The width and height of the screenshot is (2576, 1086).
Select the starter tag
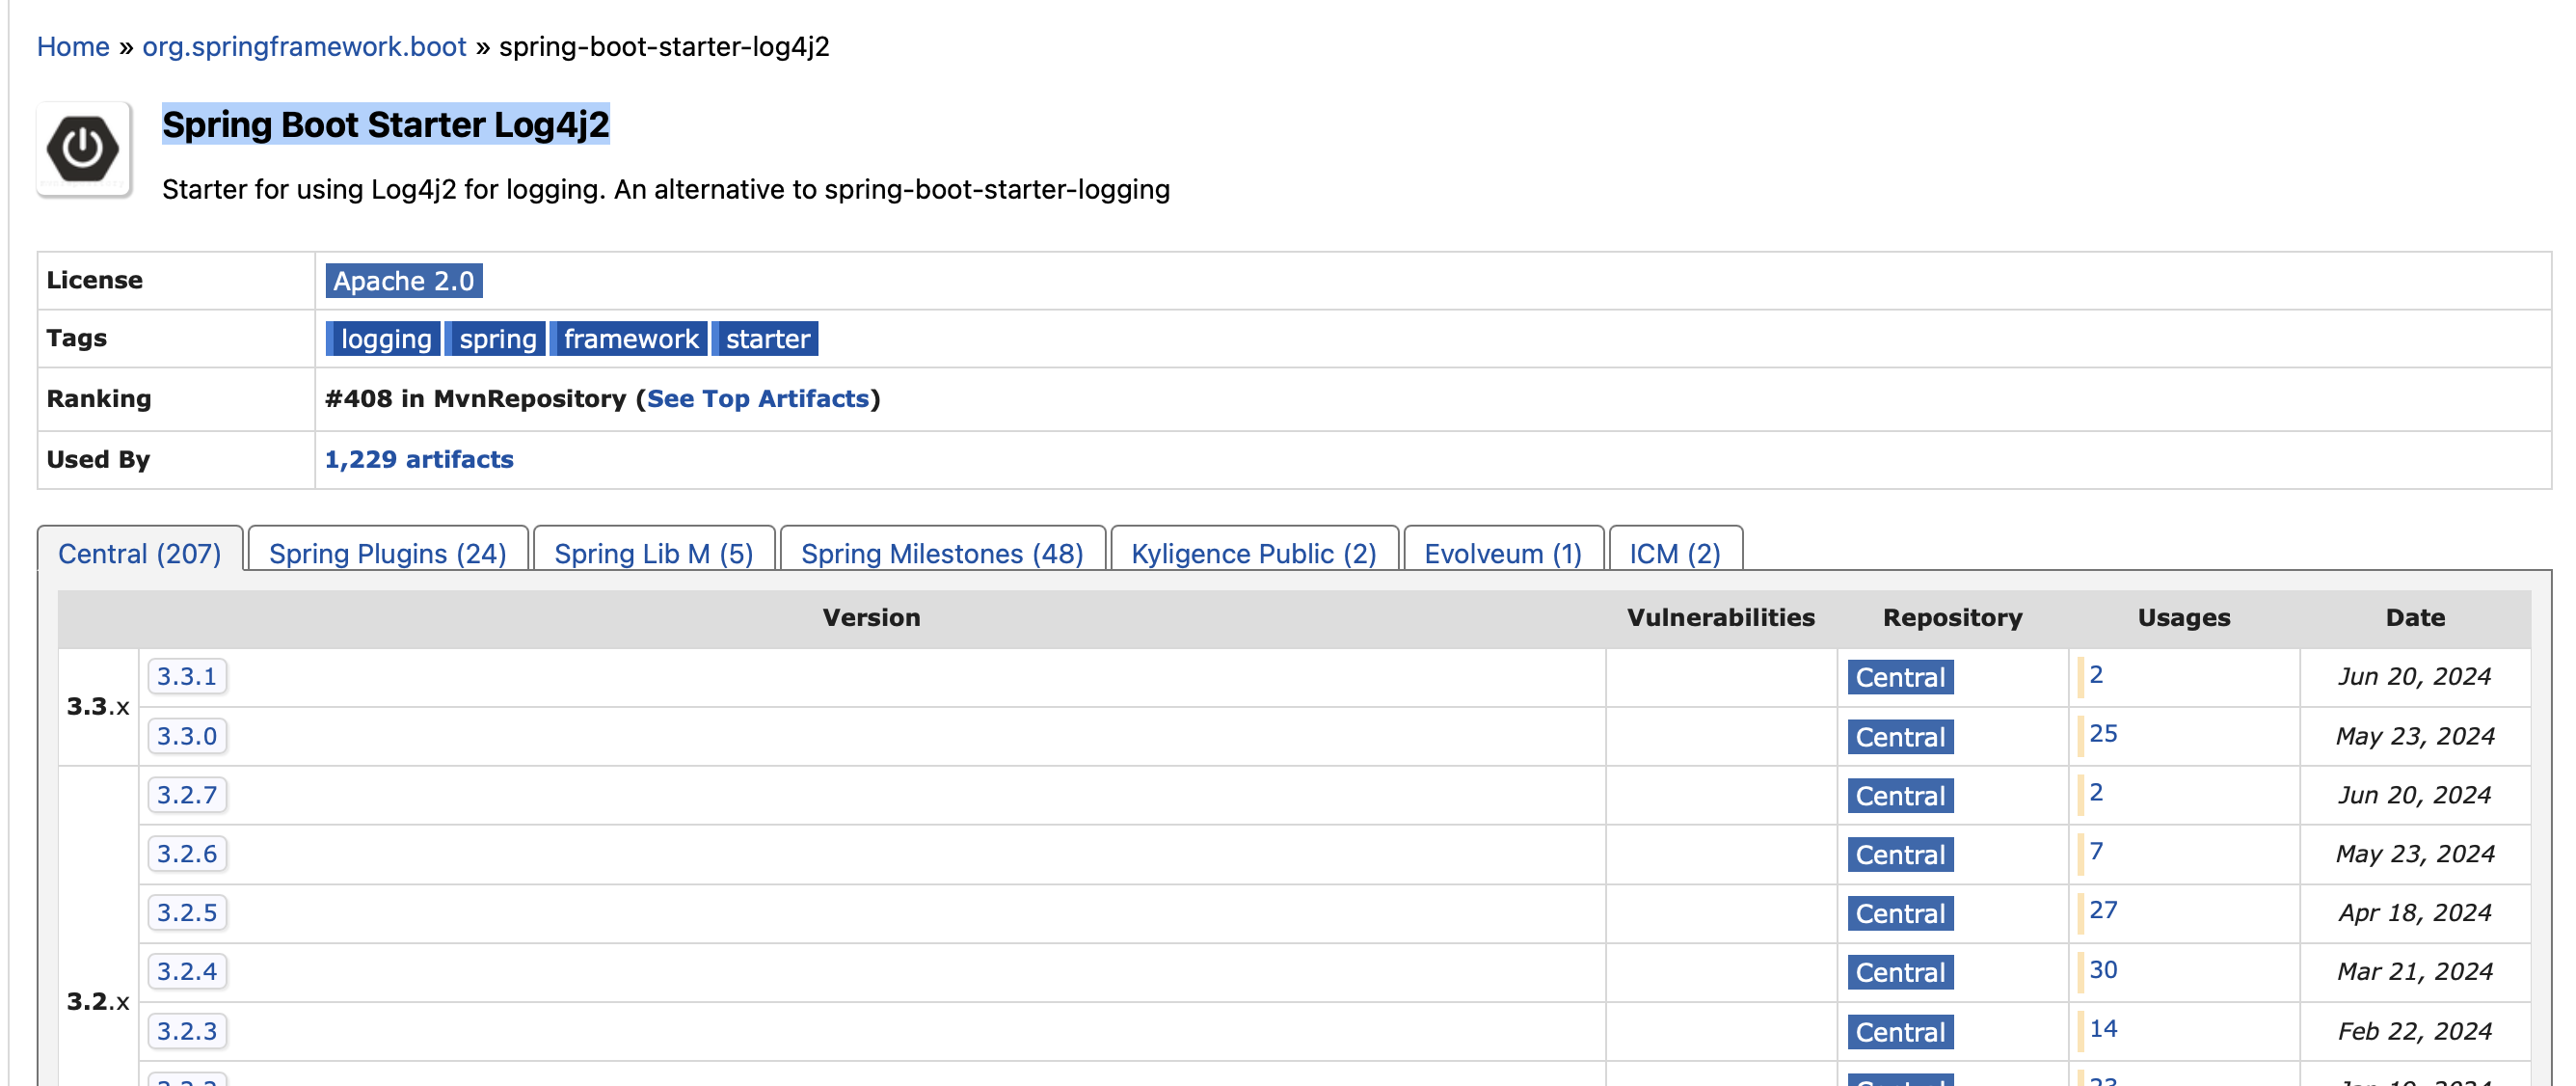[x=766, y=338]
